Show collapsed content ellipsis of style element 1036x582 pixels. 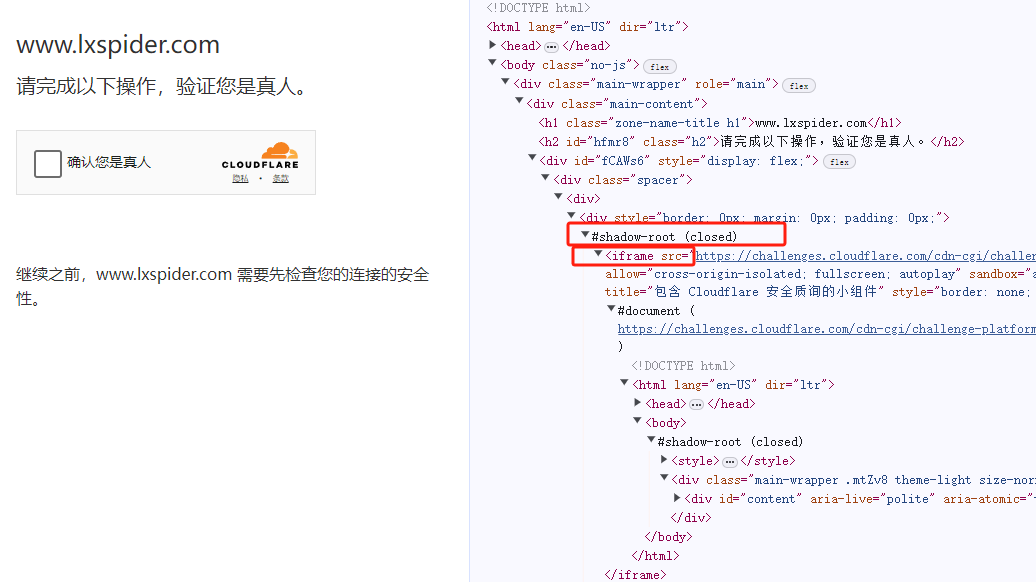(x=729, y=462)
